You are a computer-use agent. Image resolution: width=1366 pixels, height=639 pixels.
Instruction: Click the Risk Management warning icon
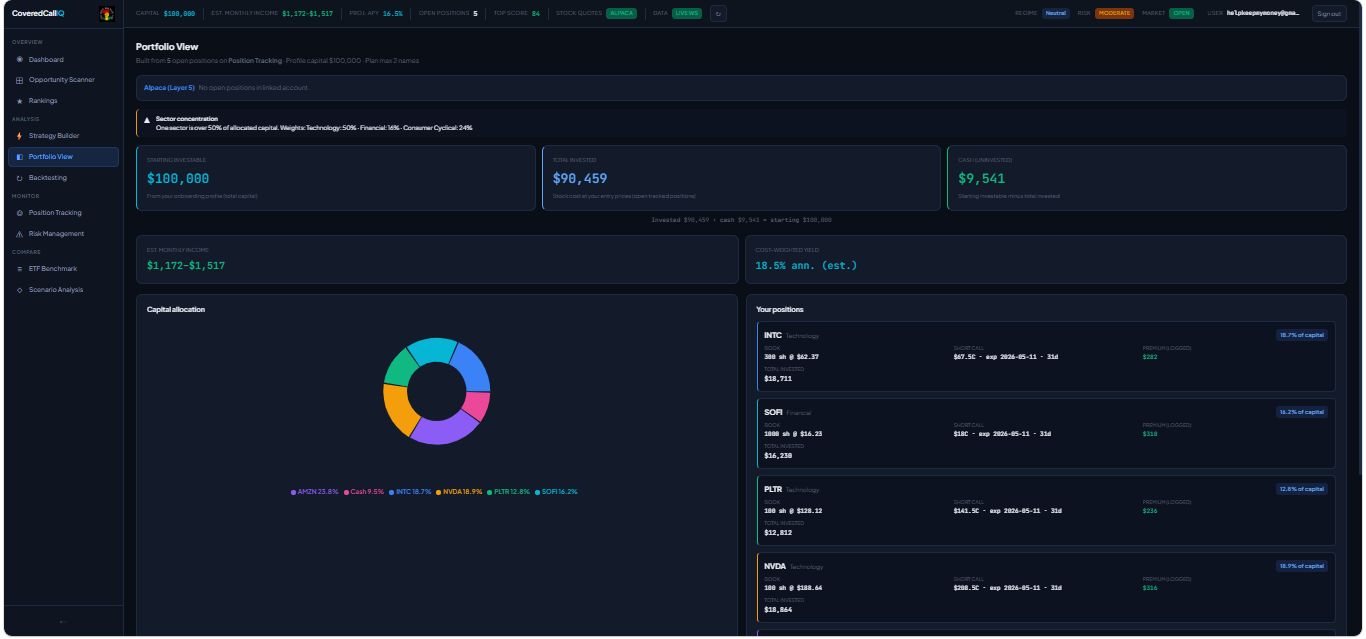tap(19, 234)
